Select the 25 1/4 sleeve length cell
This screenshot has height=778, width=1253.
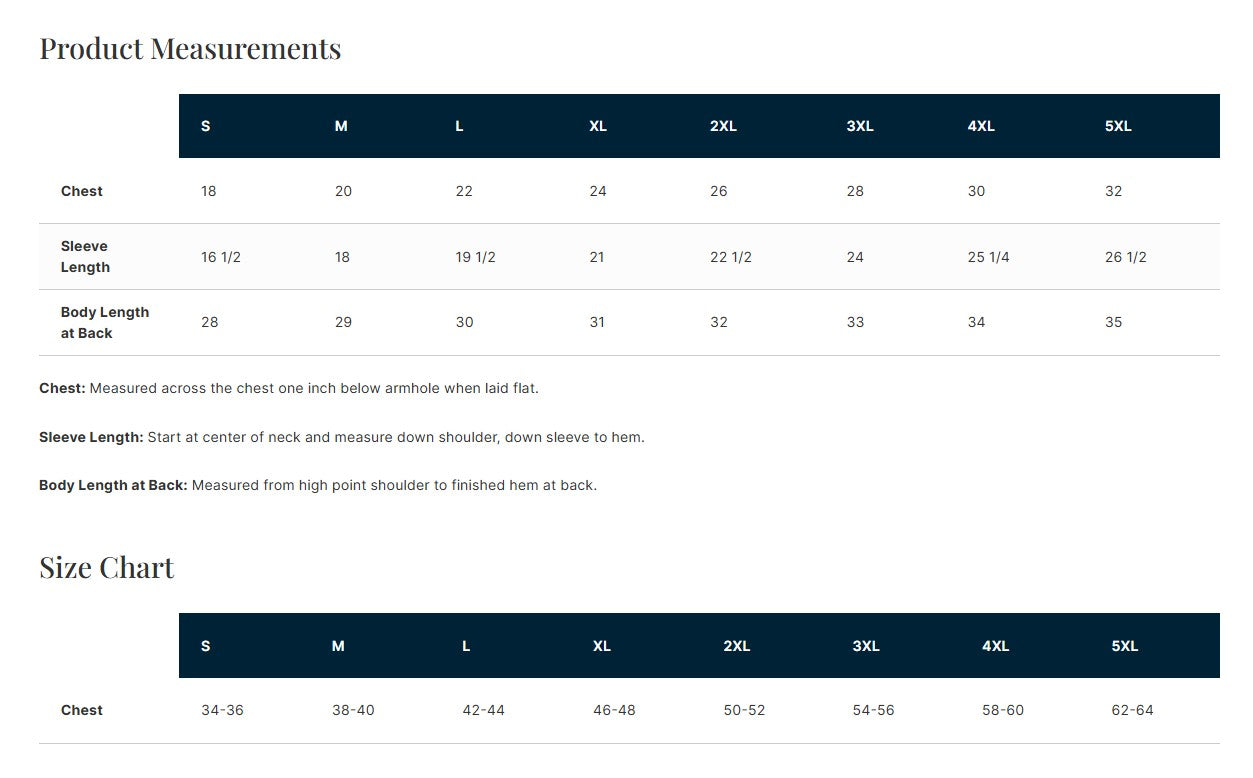coord(988,257)
